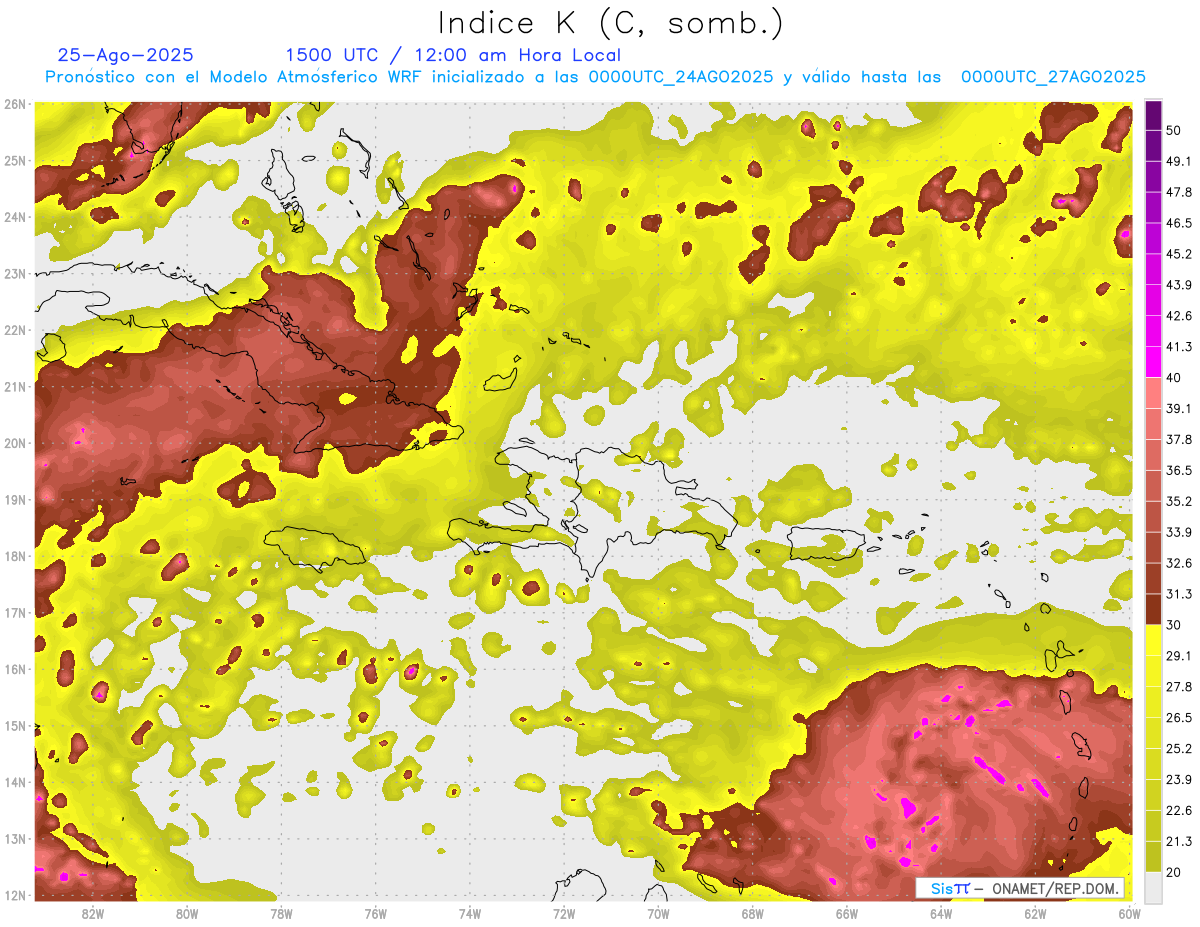Click the colorbar value '40'
Image resolution: width=1200 pixels, height=927 pixels.
(x=1174, y=377)
